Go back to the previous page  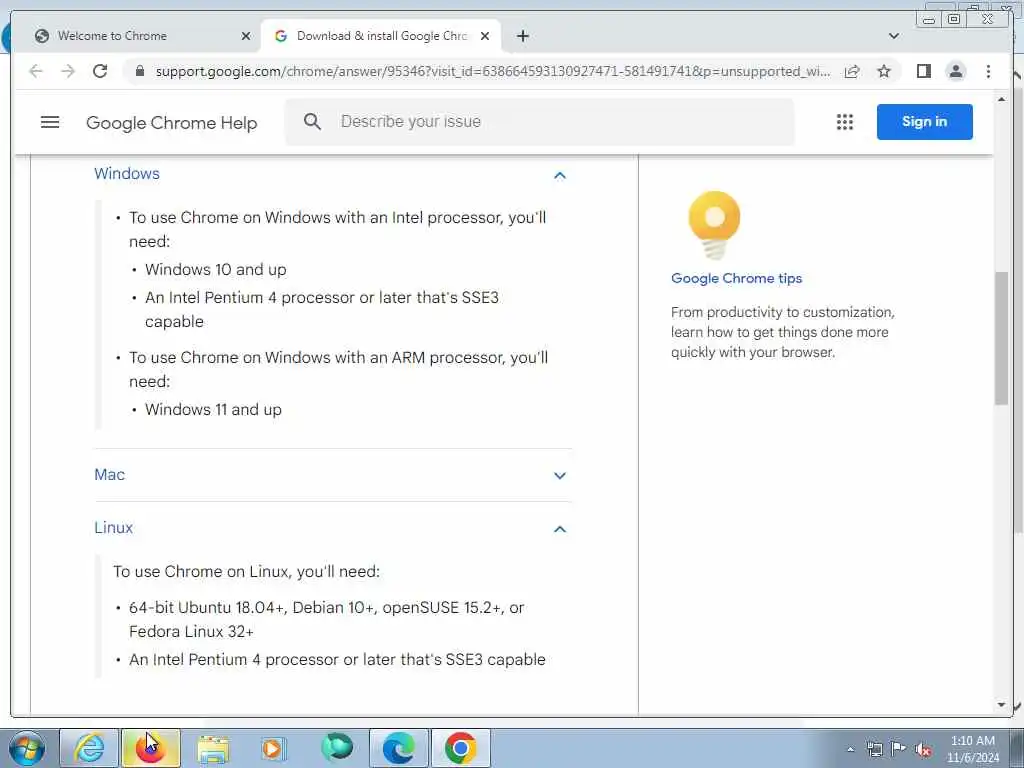[36, 71]
